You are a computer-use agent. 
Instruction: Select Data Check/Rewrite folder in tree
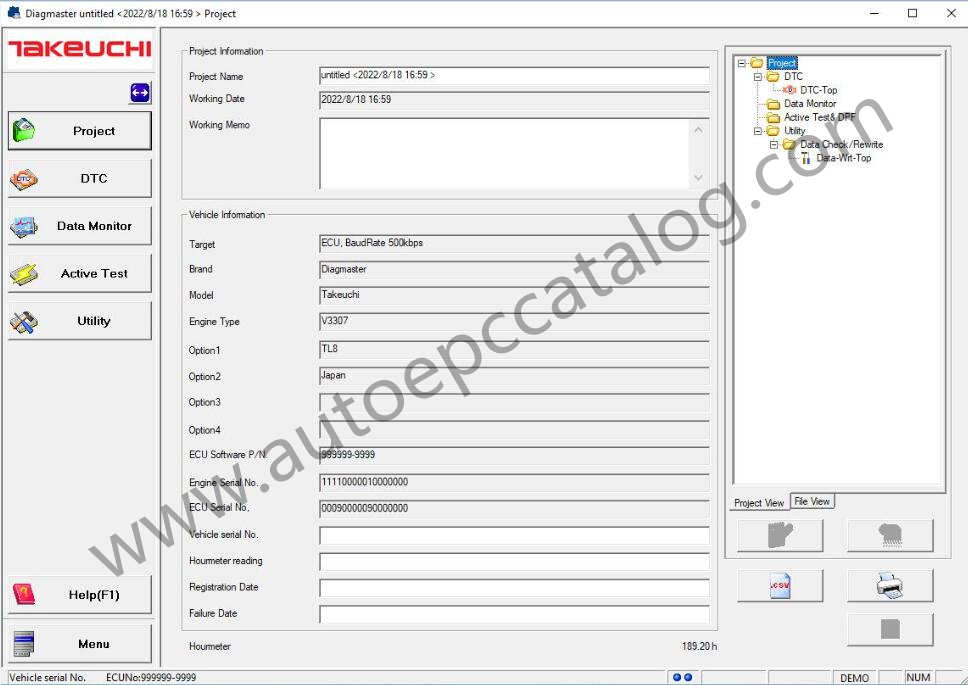tap(841, 144)
